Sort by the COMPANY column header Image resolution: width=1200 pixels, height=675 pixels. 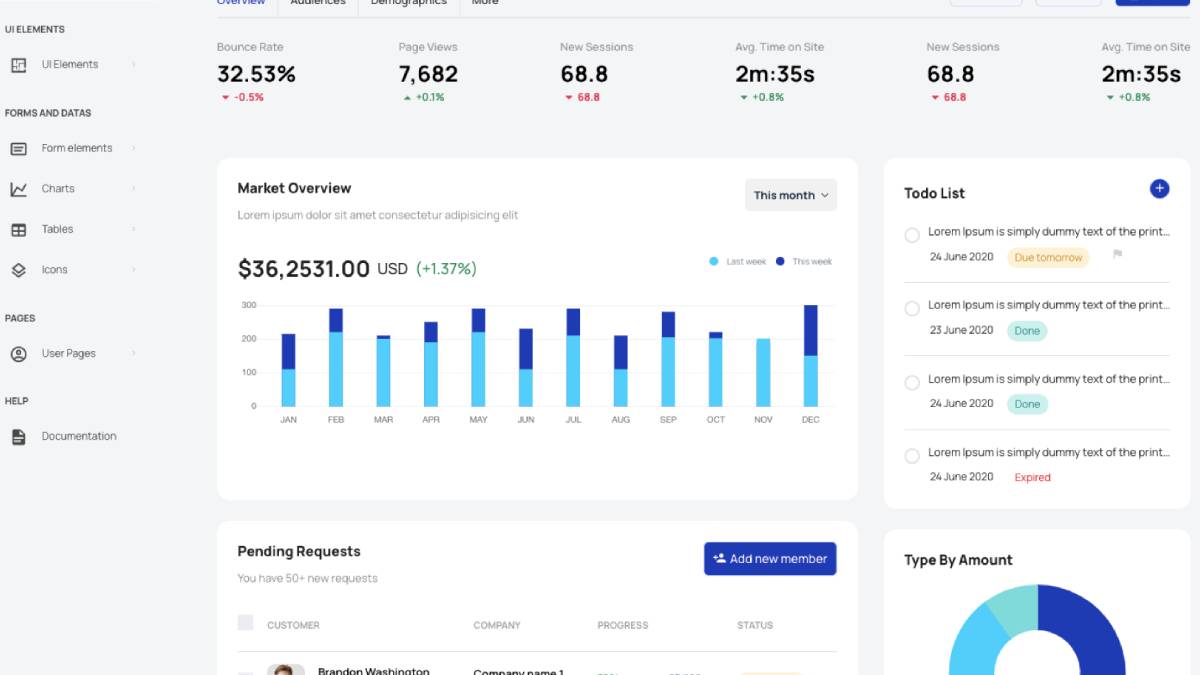click(497, 626)
